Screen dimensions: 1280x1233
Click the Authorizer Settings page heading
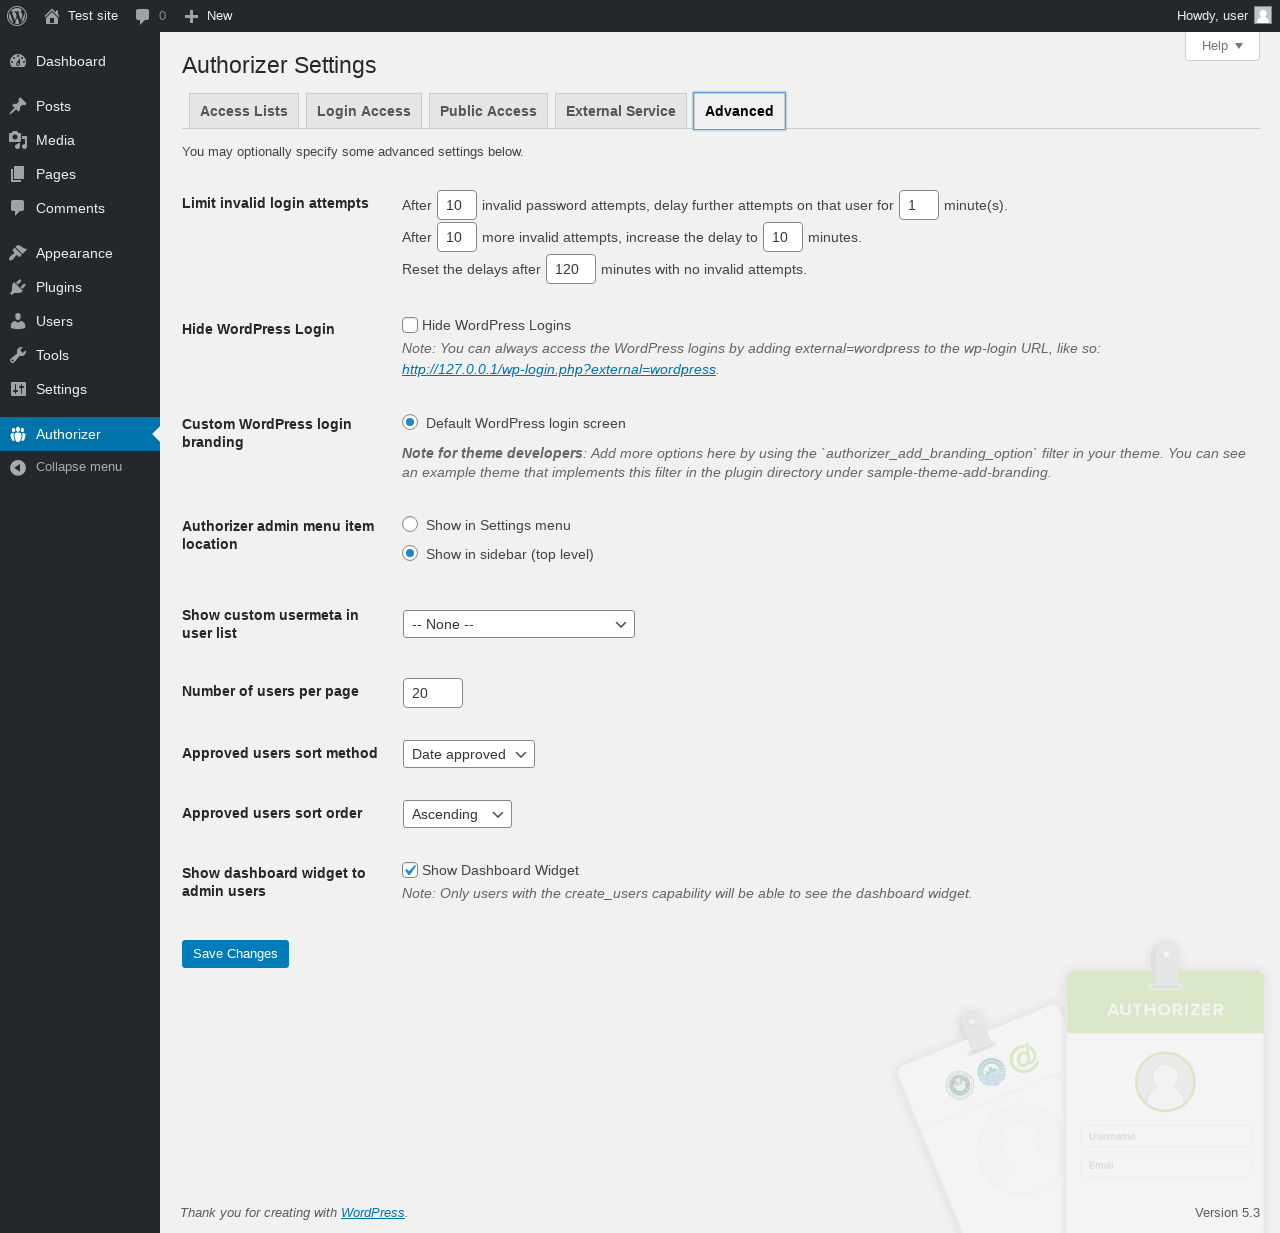point(279,65)
